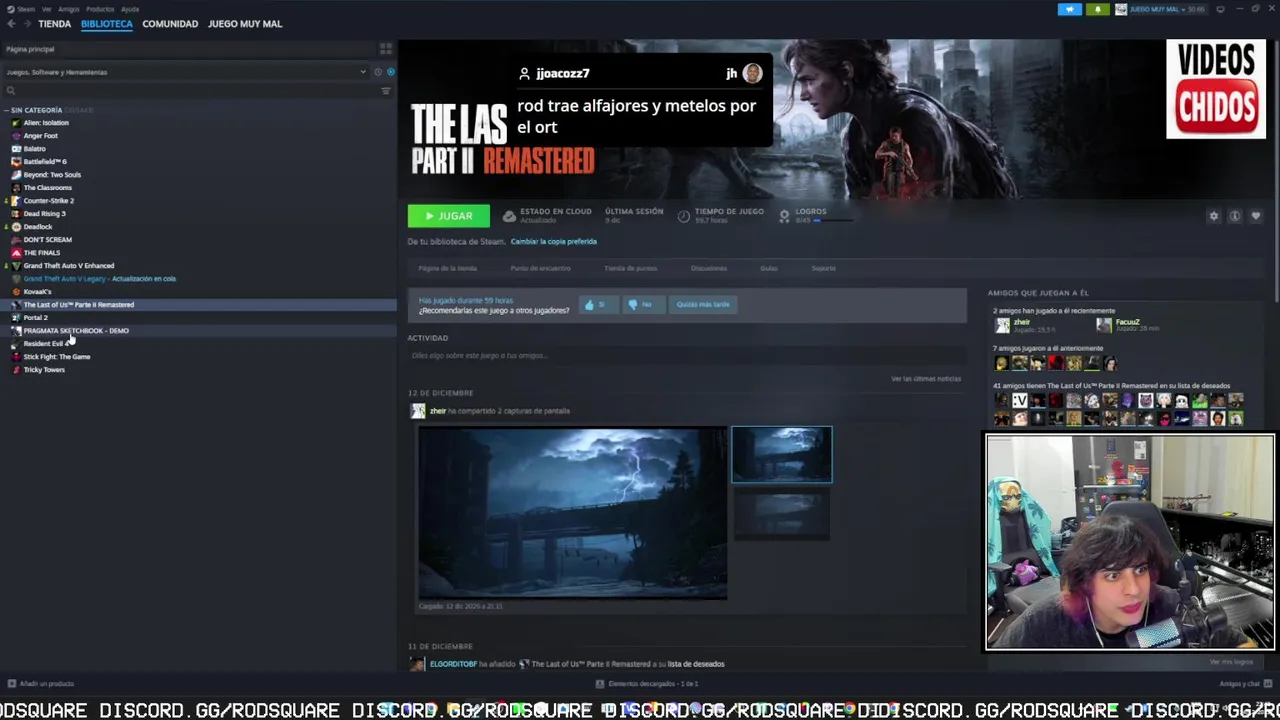This screenshot has width=1280, height=720.
Task: Select The Classrooms in library
Action: point(47,188)
